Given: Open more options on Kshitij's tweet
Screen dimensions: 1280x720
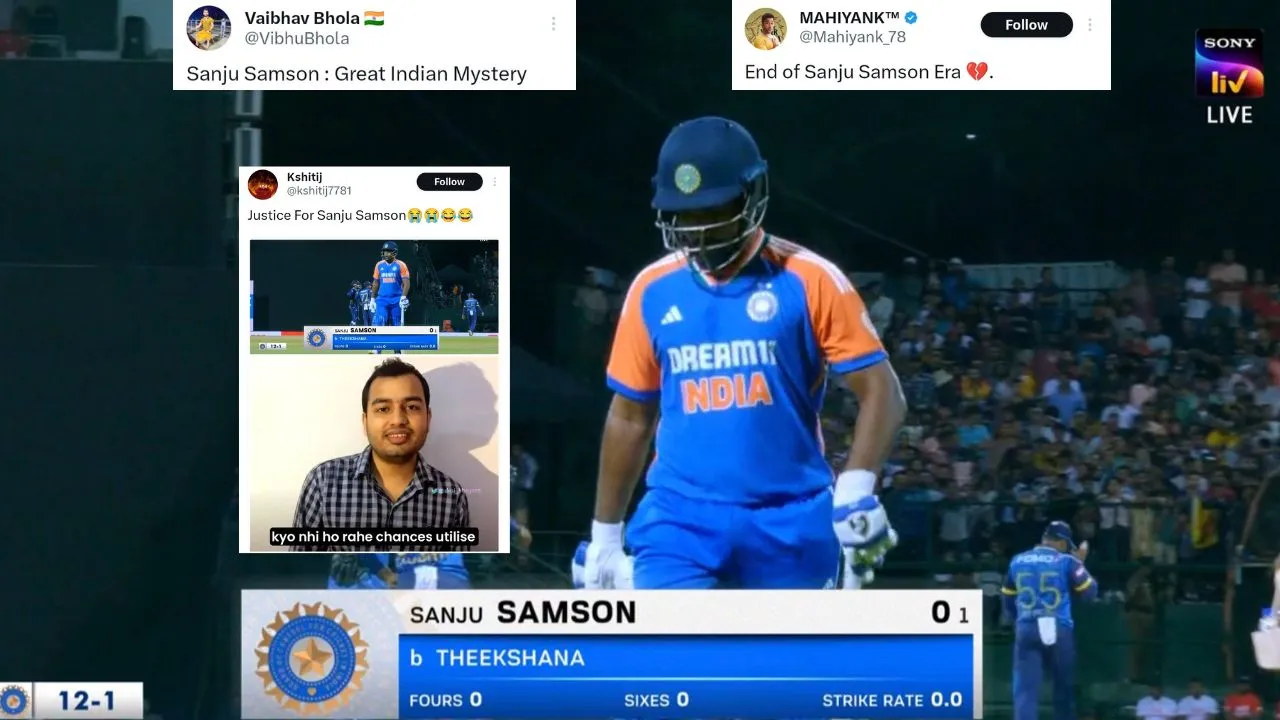Looking at the screenshot, I should [494, 182].
